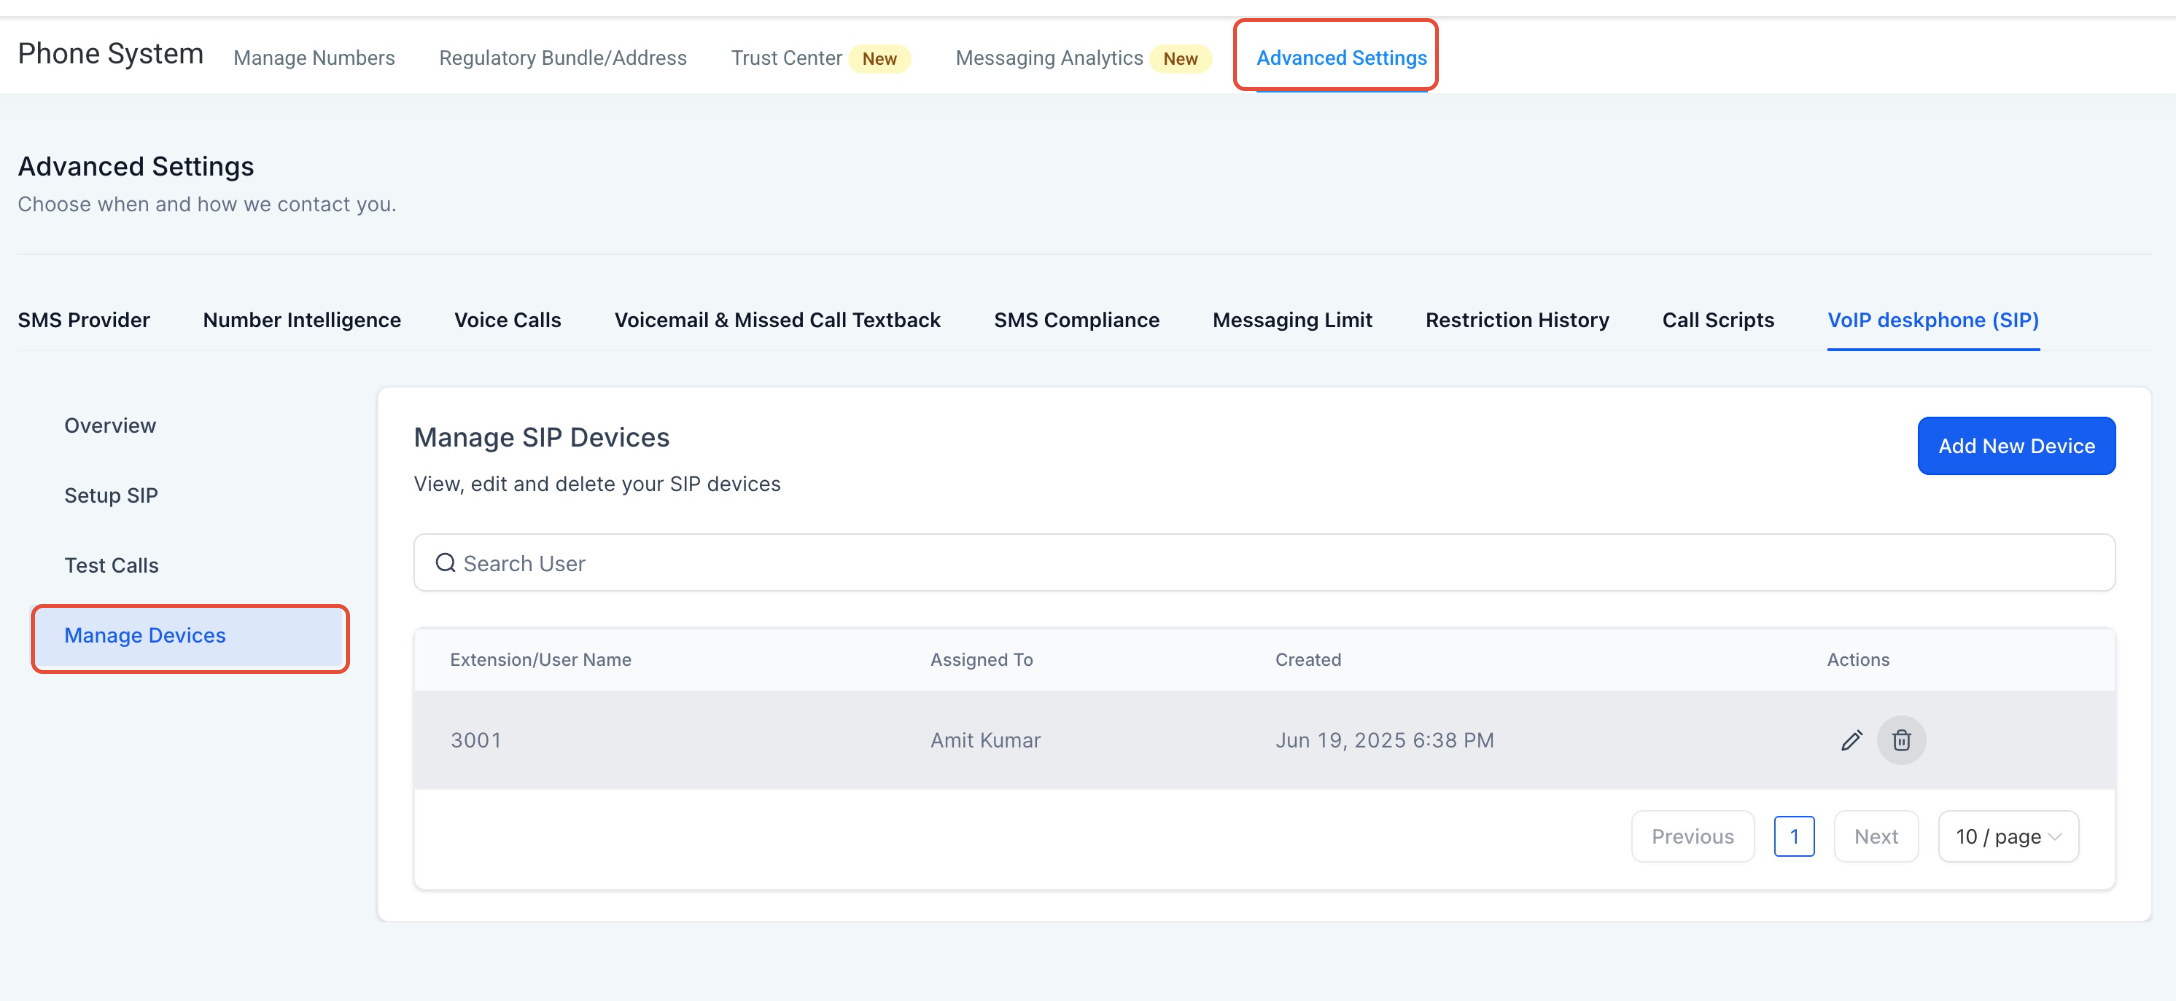Click the Add New Device button
The image size is (2176, 1001).
coord(2016,446)
